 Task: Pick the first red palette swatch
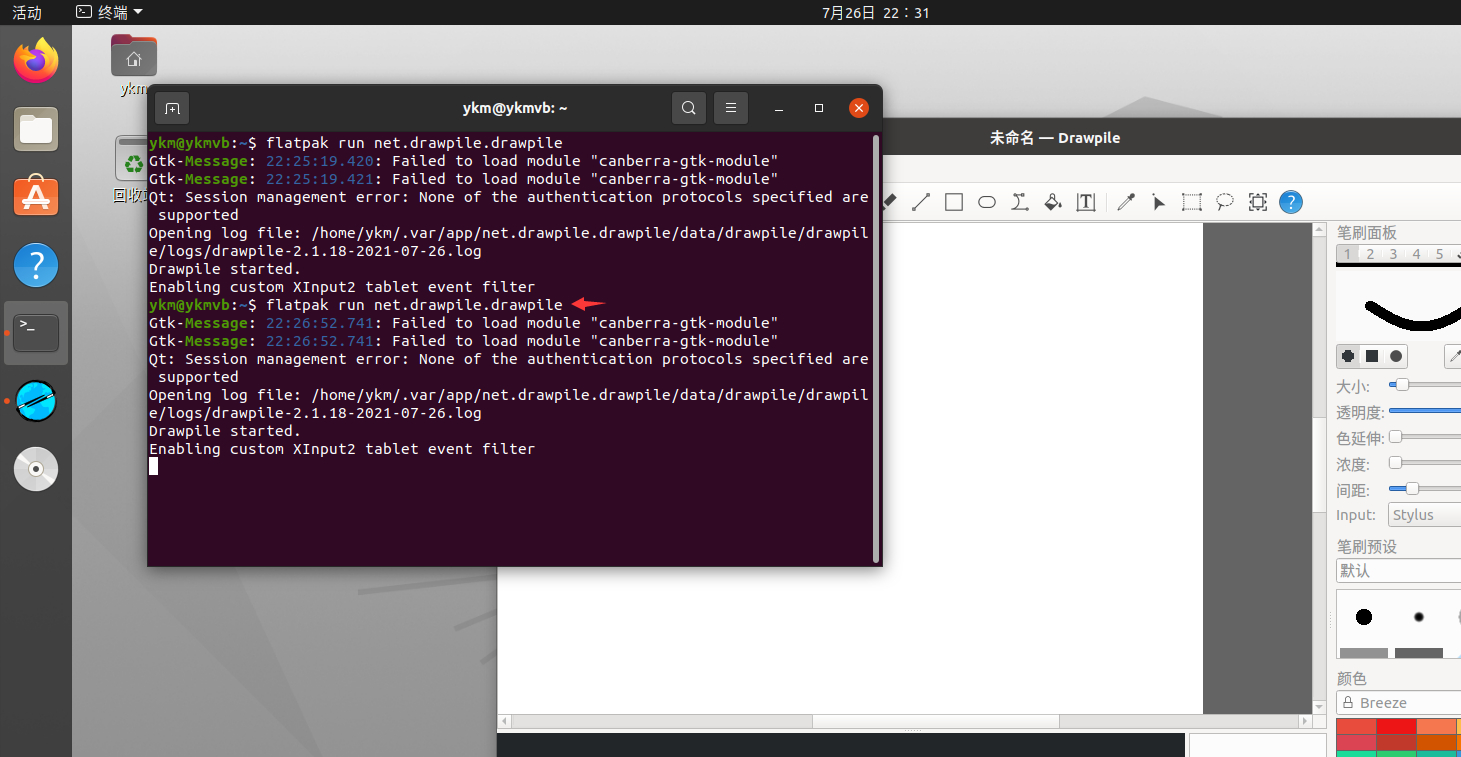(x=1357, y=727)
